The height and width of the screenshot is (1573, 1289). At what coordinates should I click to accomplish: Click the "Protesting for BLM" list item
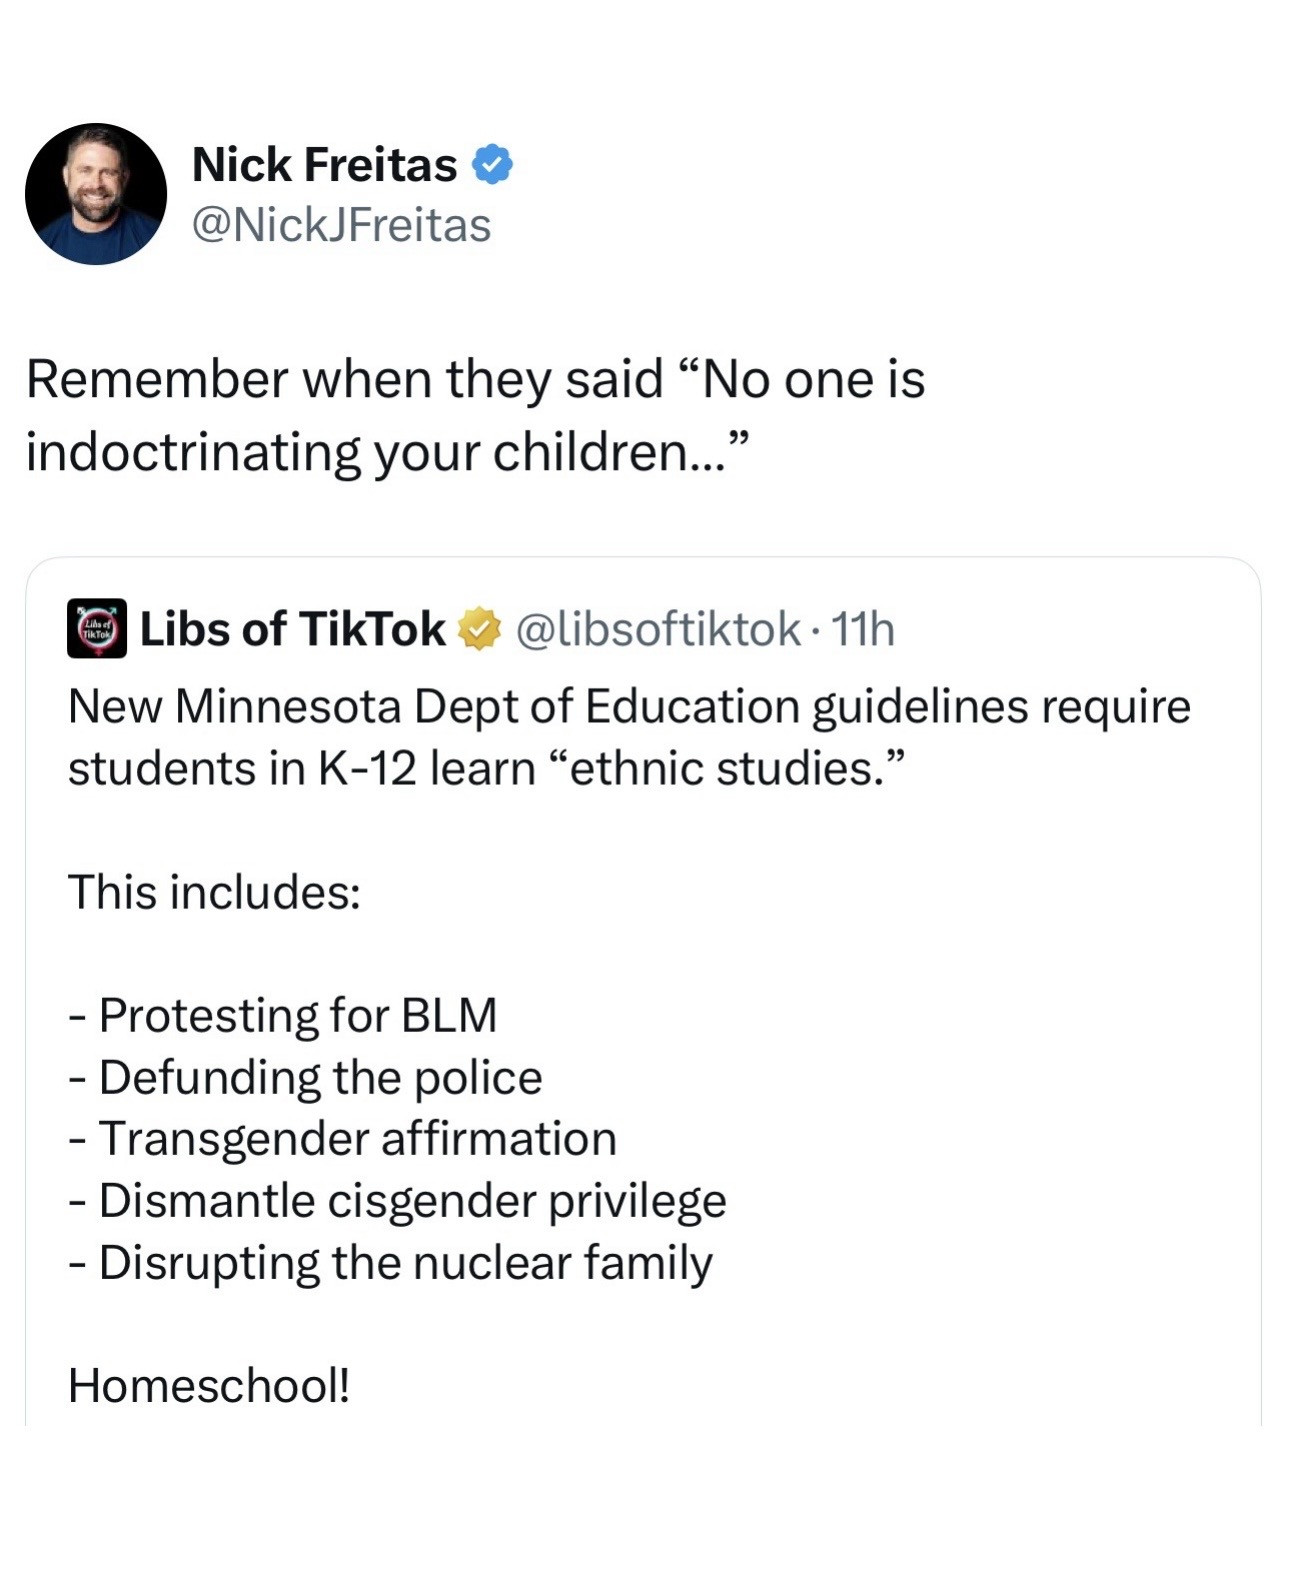297,1016
